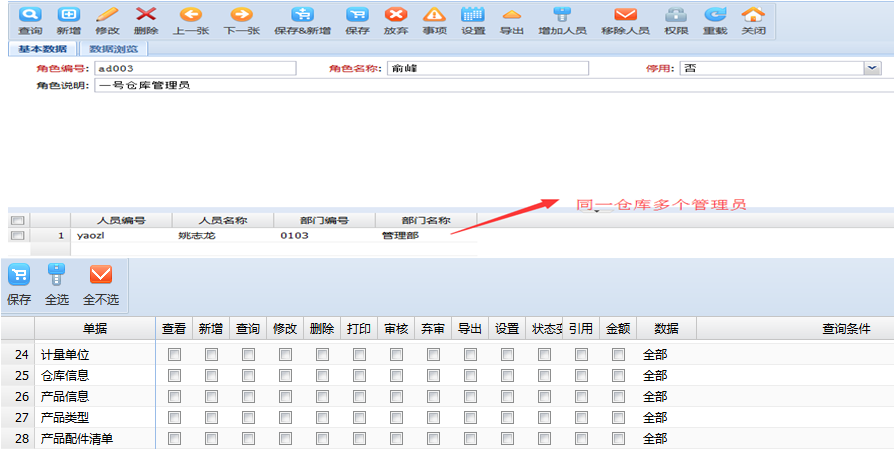Click the 修改 edit pencil icon
The width and height of the screenshot is (895, 450).
point(107,16)
